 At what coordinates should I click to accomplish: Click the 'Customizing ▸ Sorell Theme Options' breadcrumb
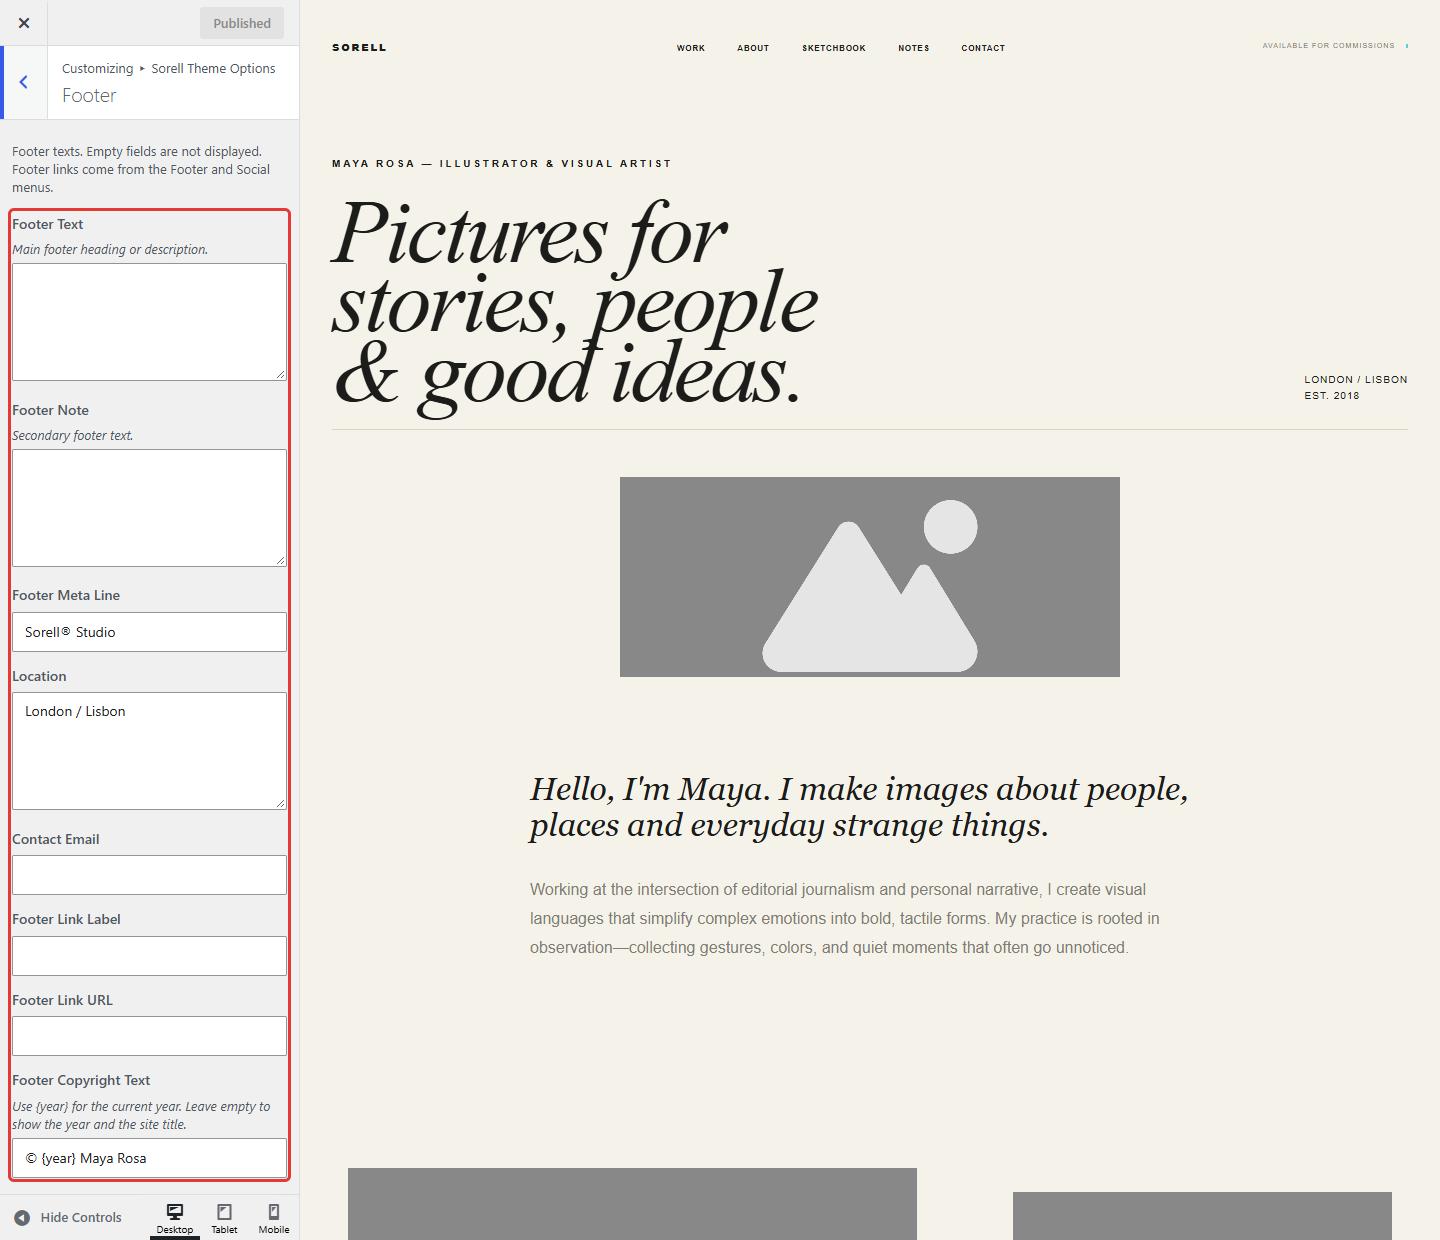point(168,68)
